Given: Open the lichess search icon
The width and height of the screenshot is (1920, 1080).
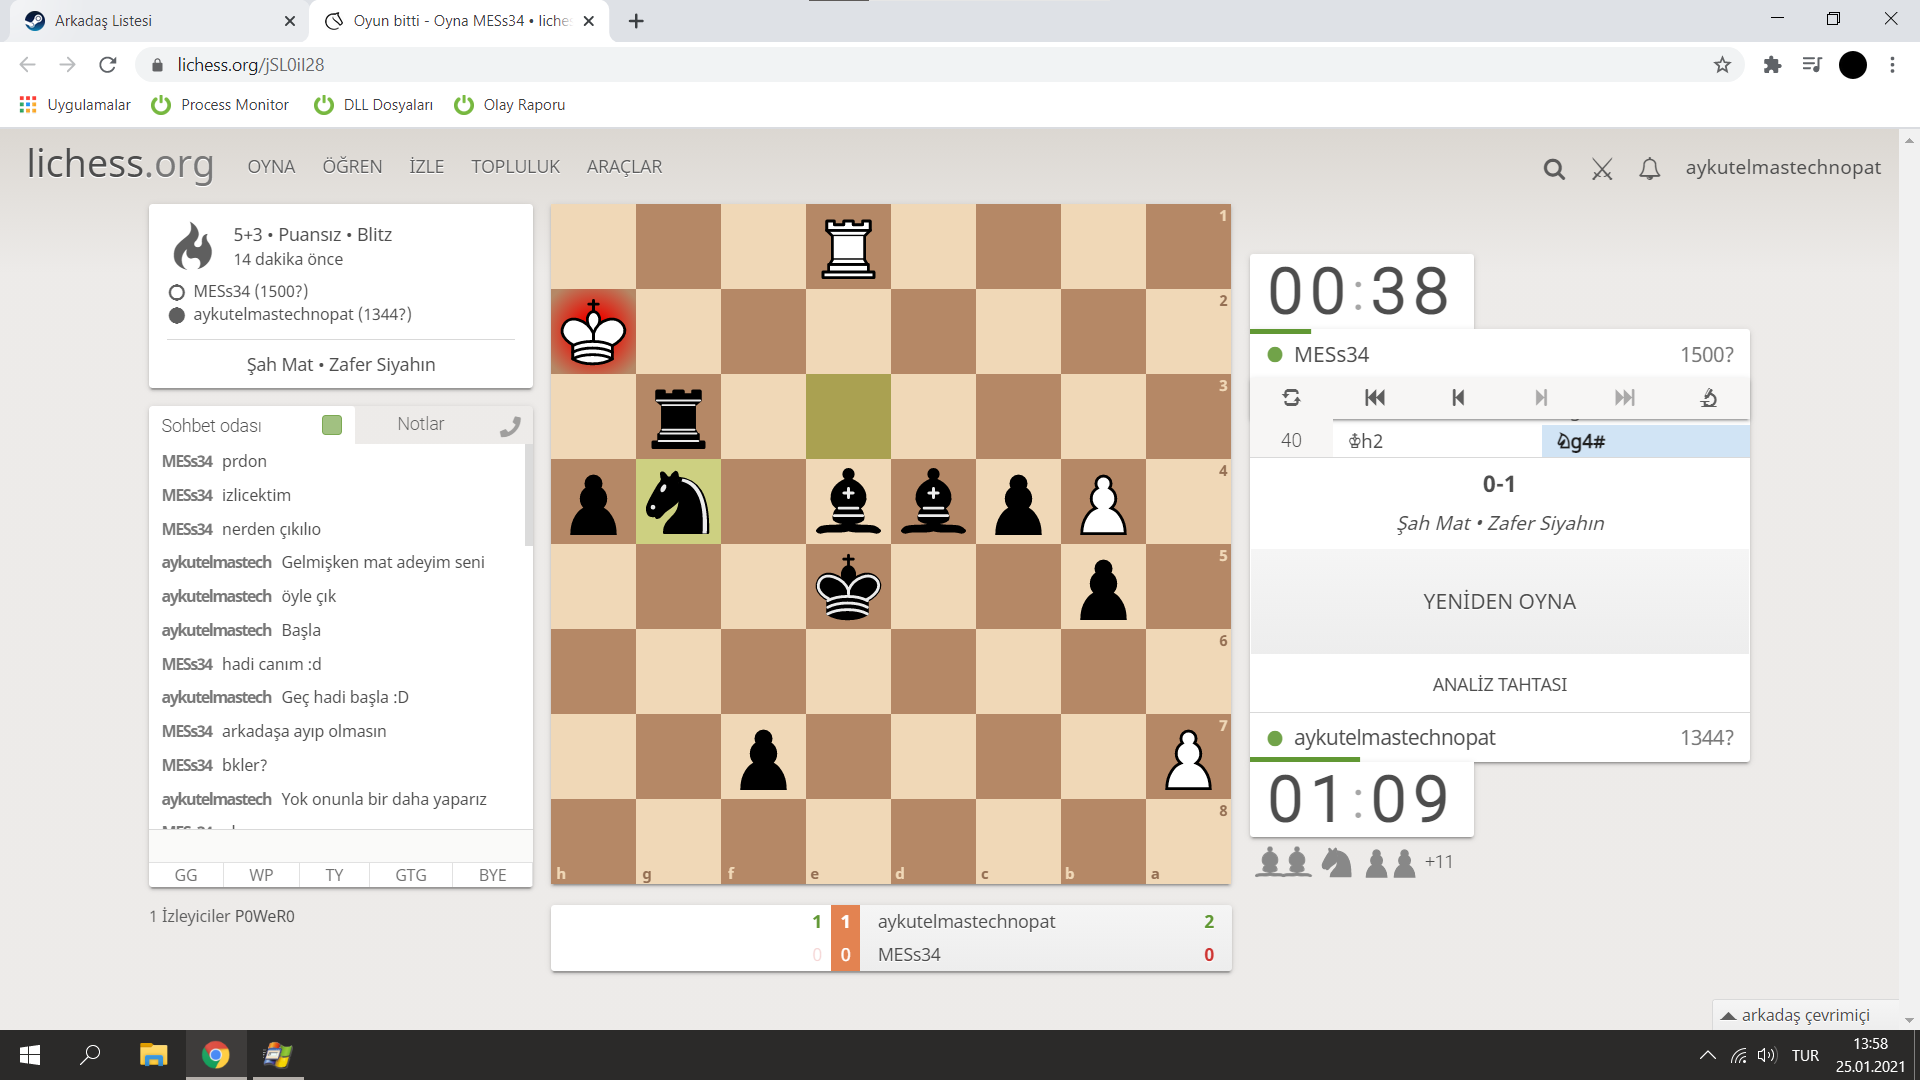Looking at the screenshot, I should tap(1554, 169).
